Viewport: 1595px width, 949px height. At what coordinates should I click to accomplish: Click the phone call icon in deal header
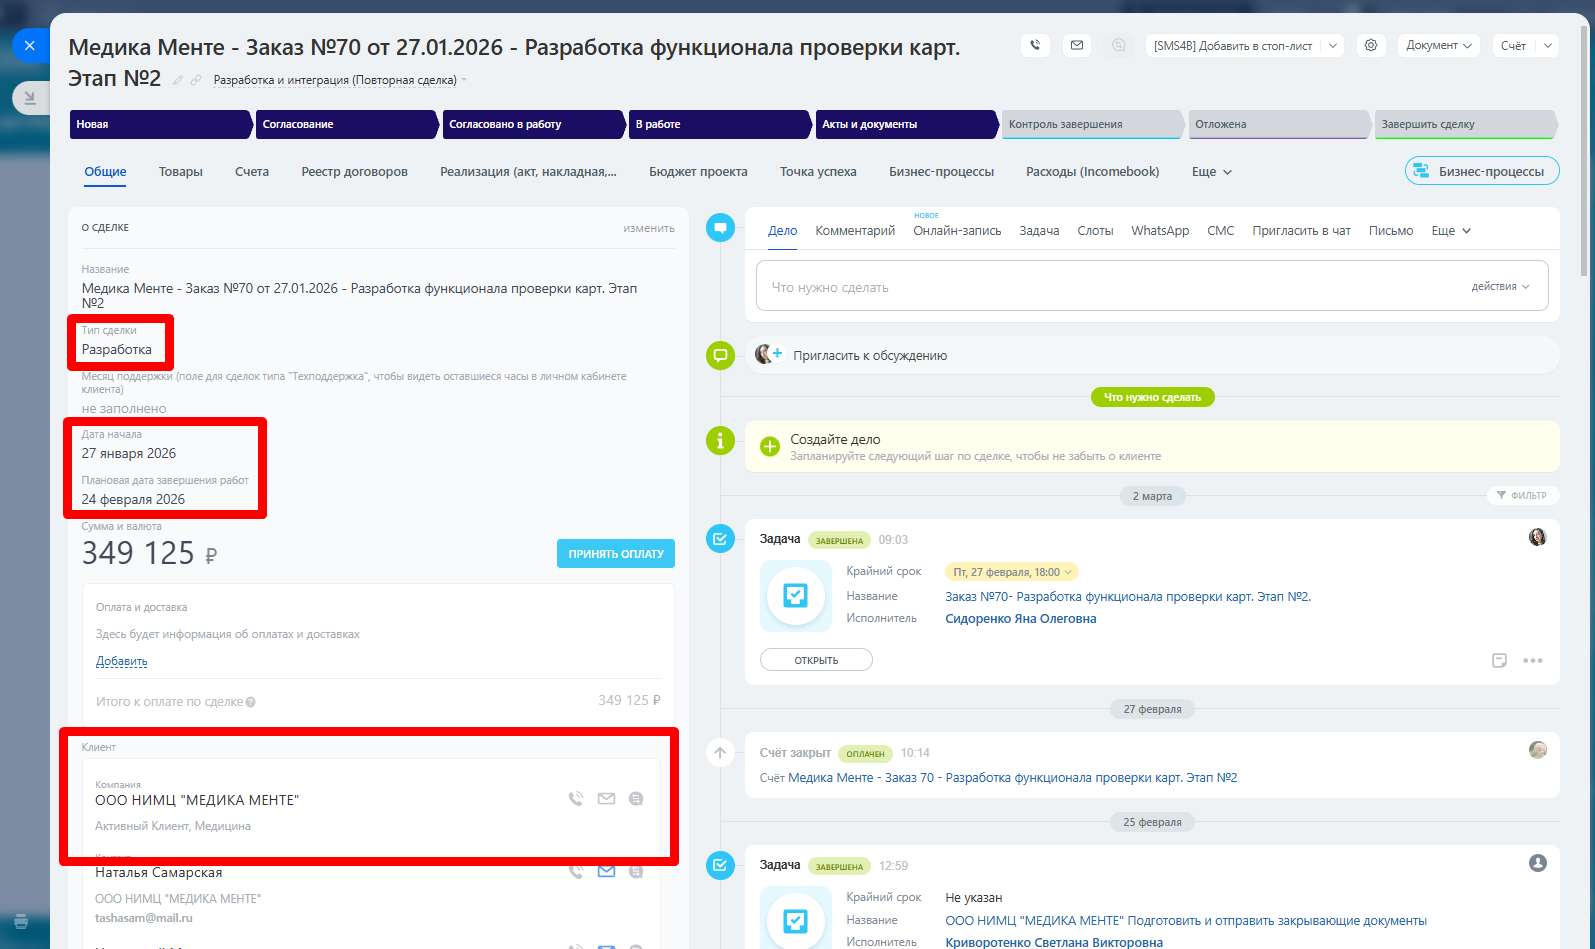(x=1035, y=45)
